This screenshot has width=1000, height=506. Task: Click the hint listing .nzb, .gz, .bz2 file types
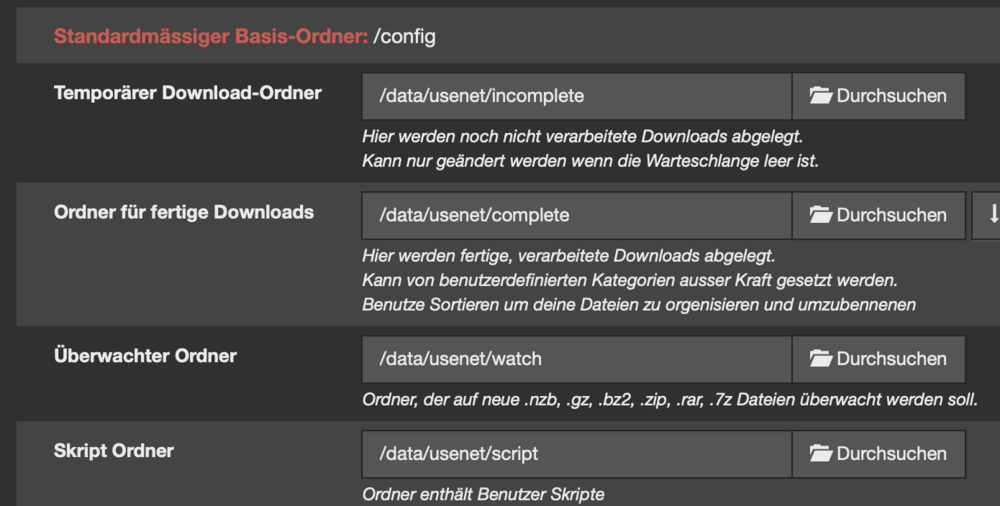670,399
